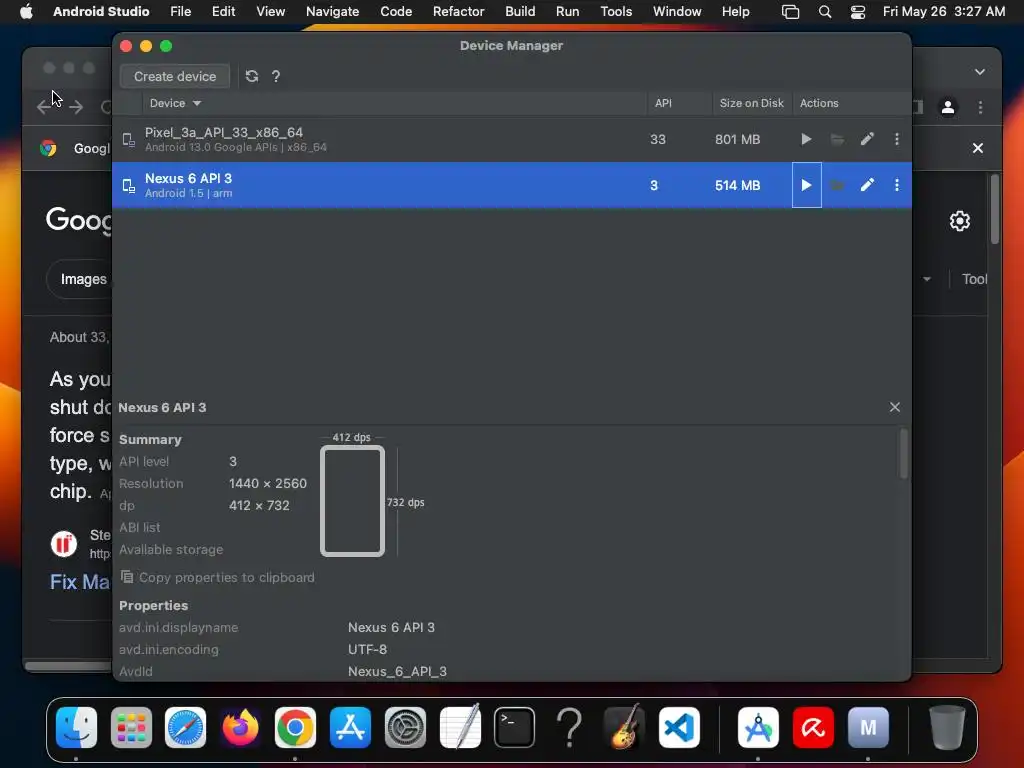Open Chrome three-dot menu in background window
Screen dimensions: 1024x768
(x=980, y=107)
